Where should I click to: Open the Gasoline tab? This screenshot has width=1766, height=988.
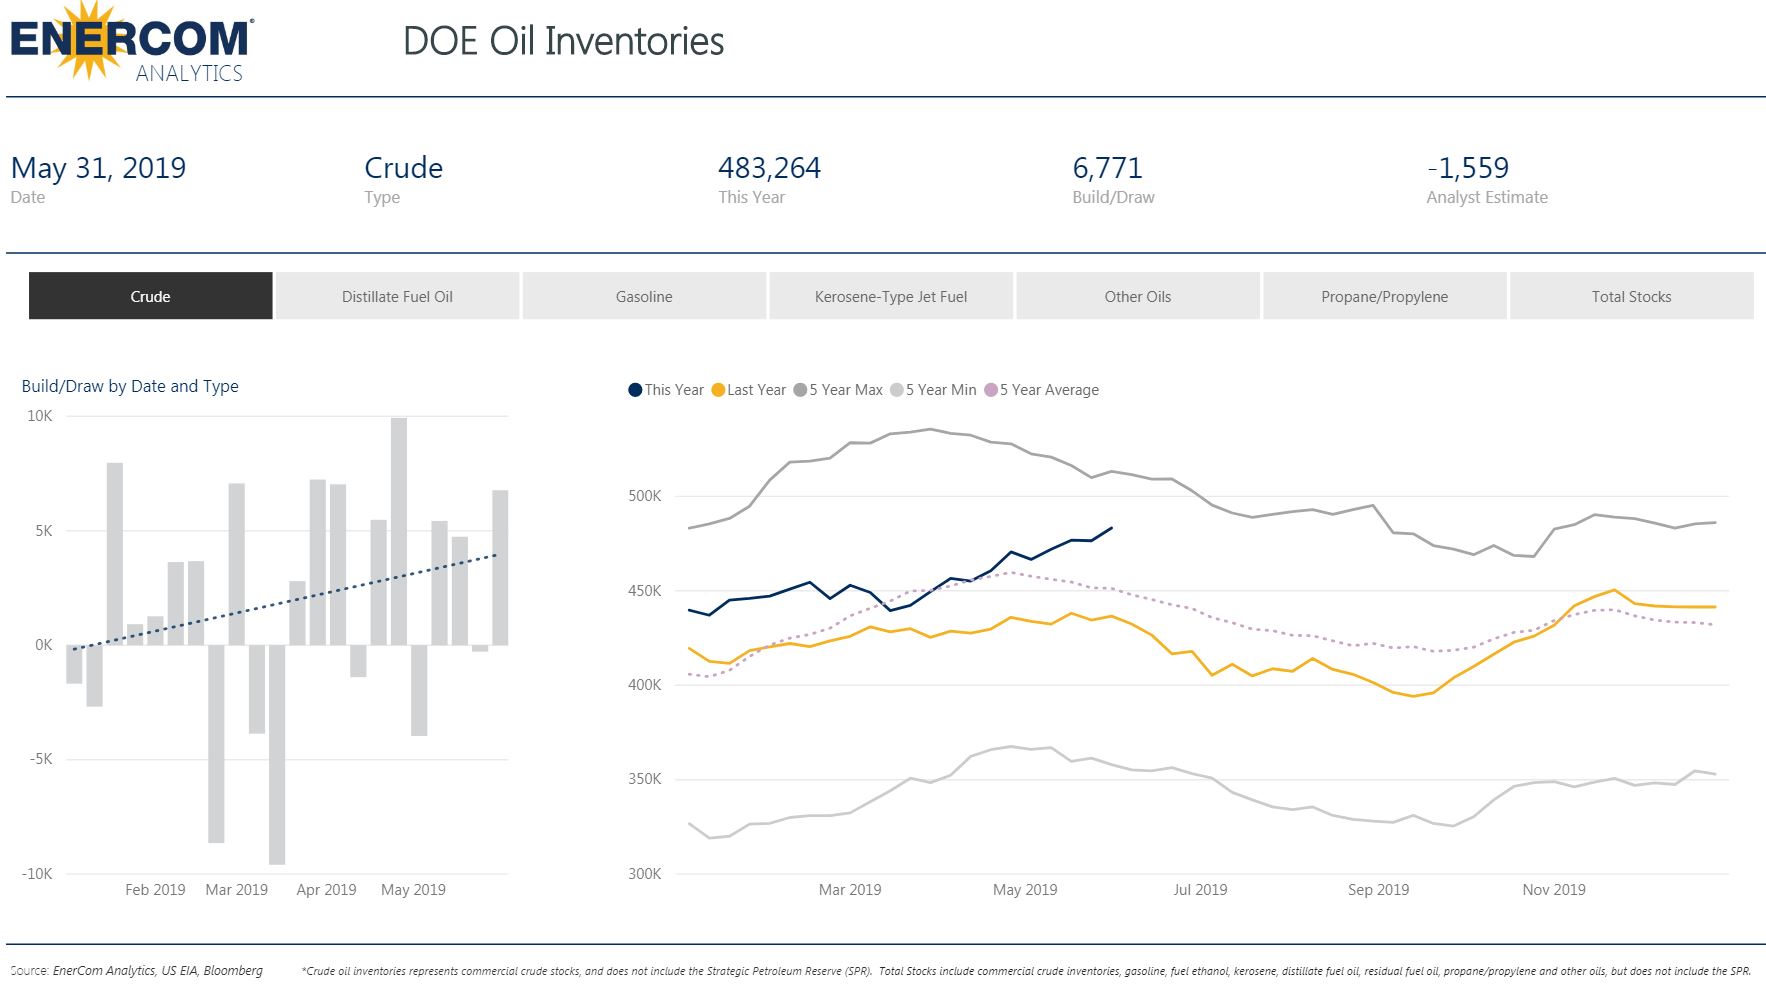644,296
